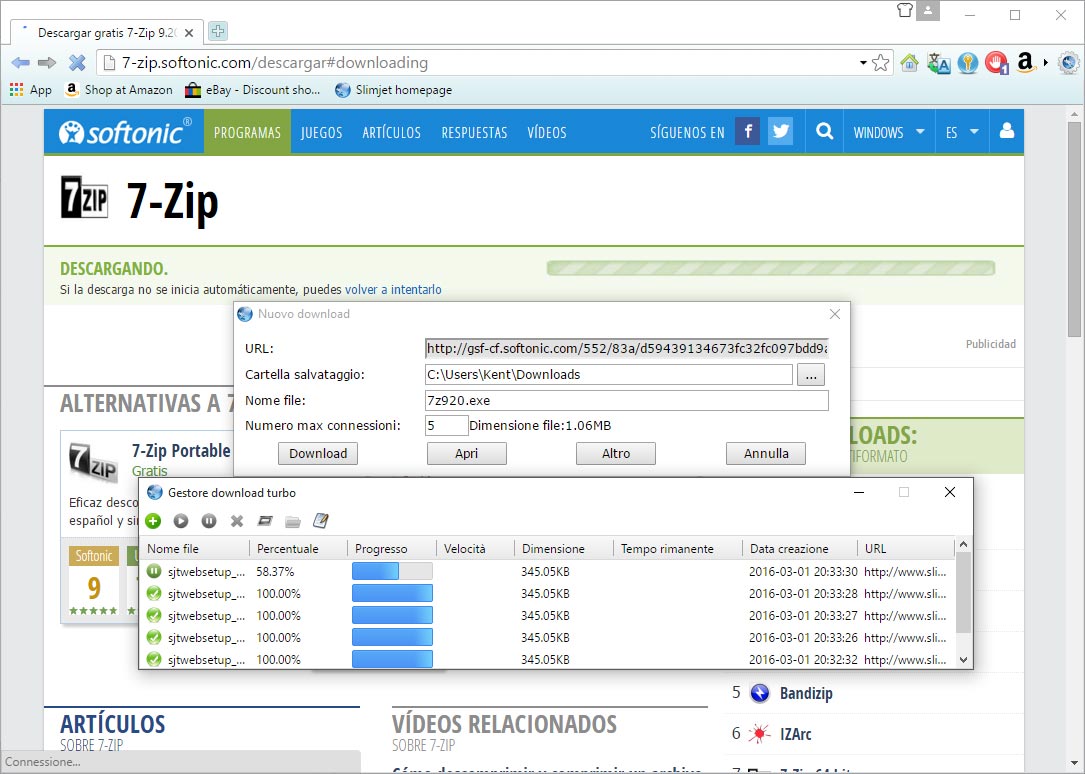Screen dimensions: 1085x774
Task: Go back with the browser back arrow
Action: click(x=21, y=63)
